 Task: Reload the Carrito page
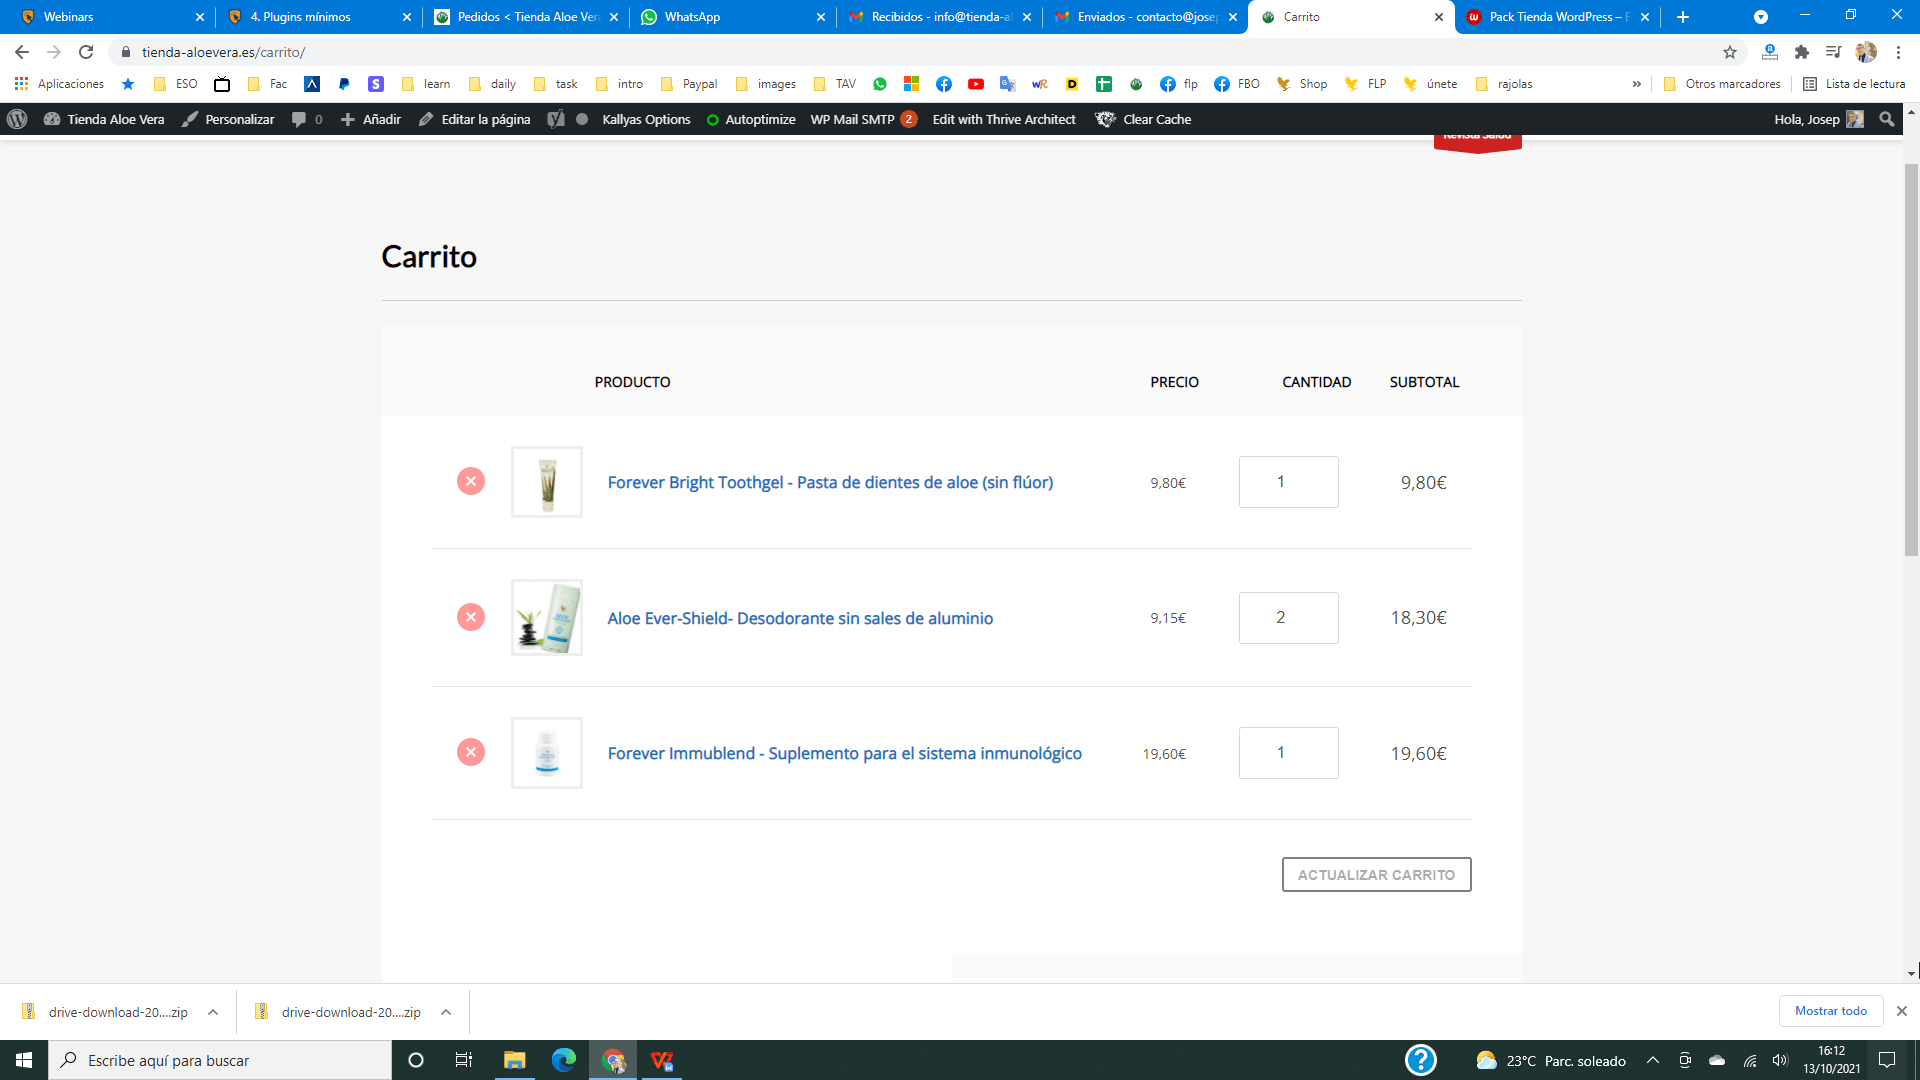click(x=86, y=52)
